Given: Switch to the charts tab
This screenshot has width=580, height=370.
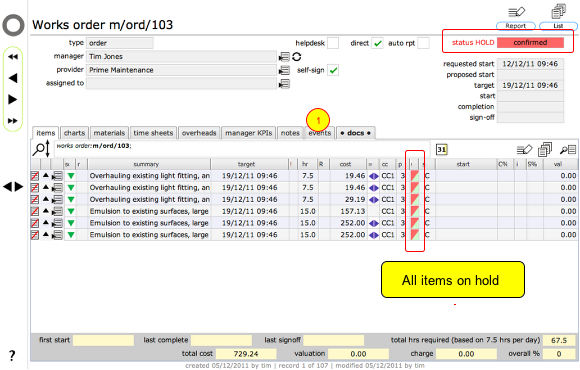Looking at the screenshot, I should click(x=74, y=133).
